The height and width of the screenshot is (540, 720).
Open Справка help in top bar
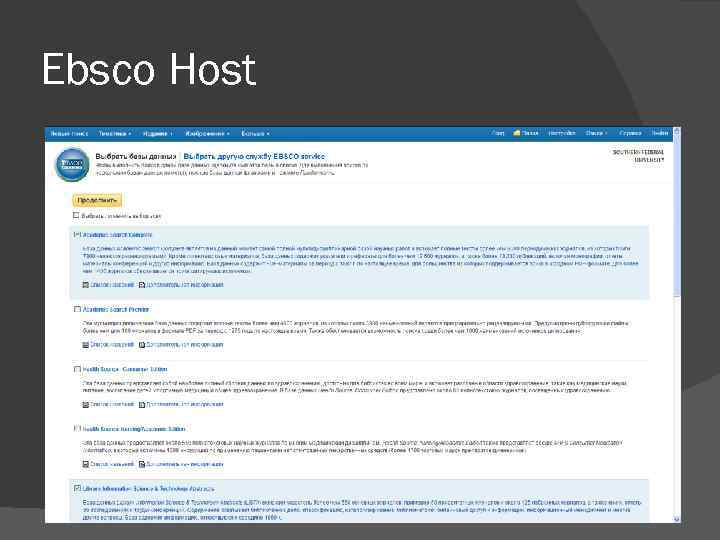tap(630, 133)
